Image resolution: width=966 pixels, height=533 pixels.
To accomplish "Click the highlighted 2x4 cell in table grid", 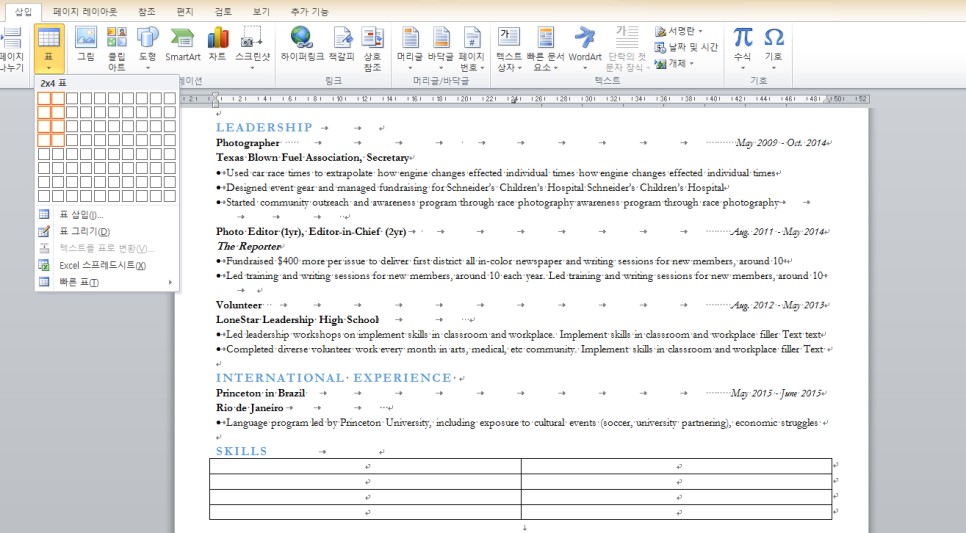I will pyautogui.click(x=58, y=141).
